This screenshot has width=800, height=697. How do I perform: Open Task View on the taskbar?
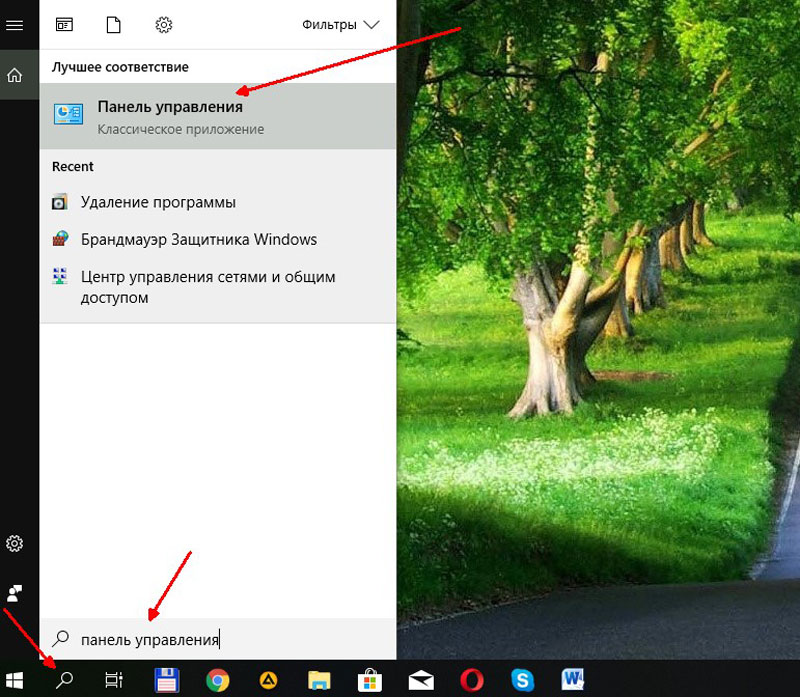tap(114, 680)
